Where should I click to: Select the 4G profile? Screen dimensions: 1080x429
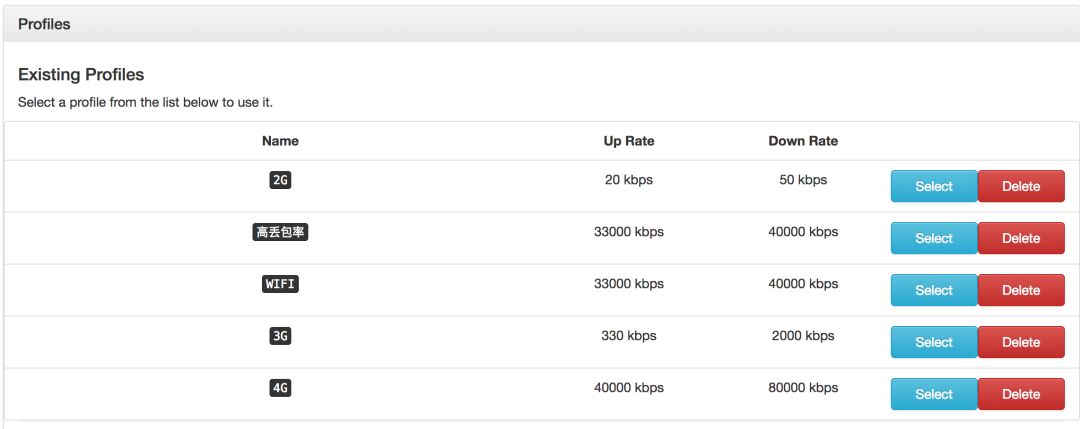pyautogui.click(x=933, y=394)
